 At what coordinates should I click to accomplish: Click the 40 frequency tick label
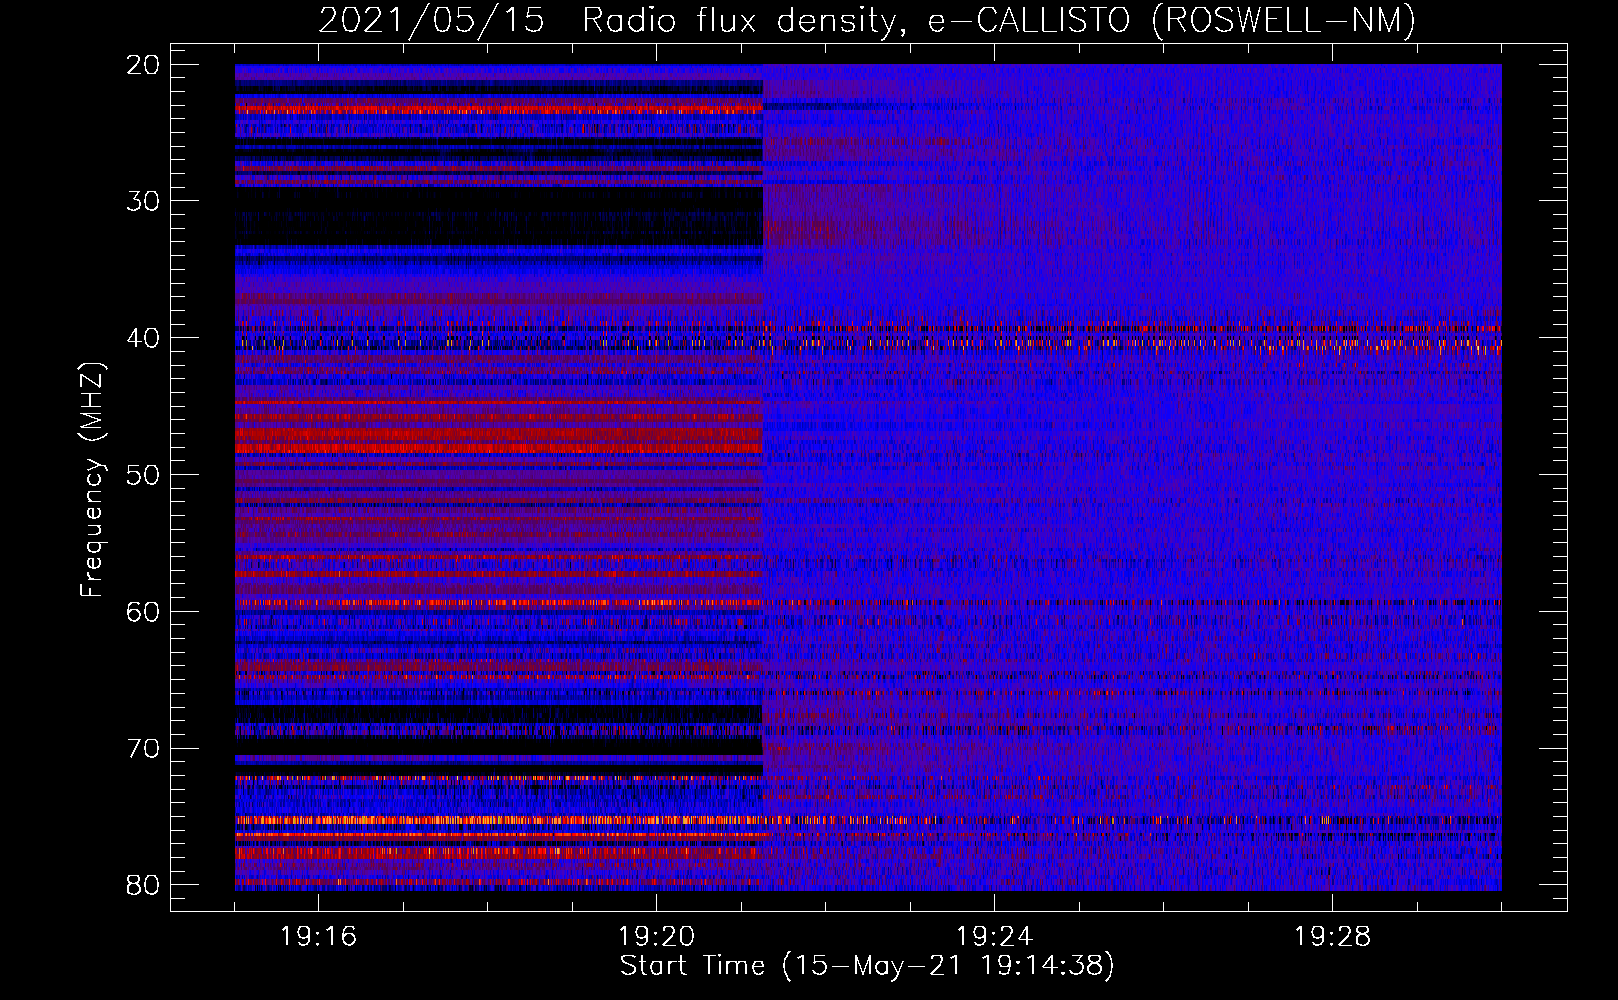coord(144,338)
